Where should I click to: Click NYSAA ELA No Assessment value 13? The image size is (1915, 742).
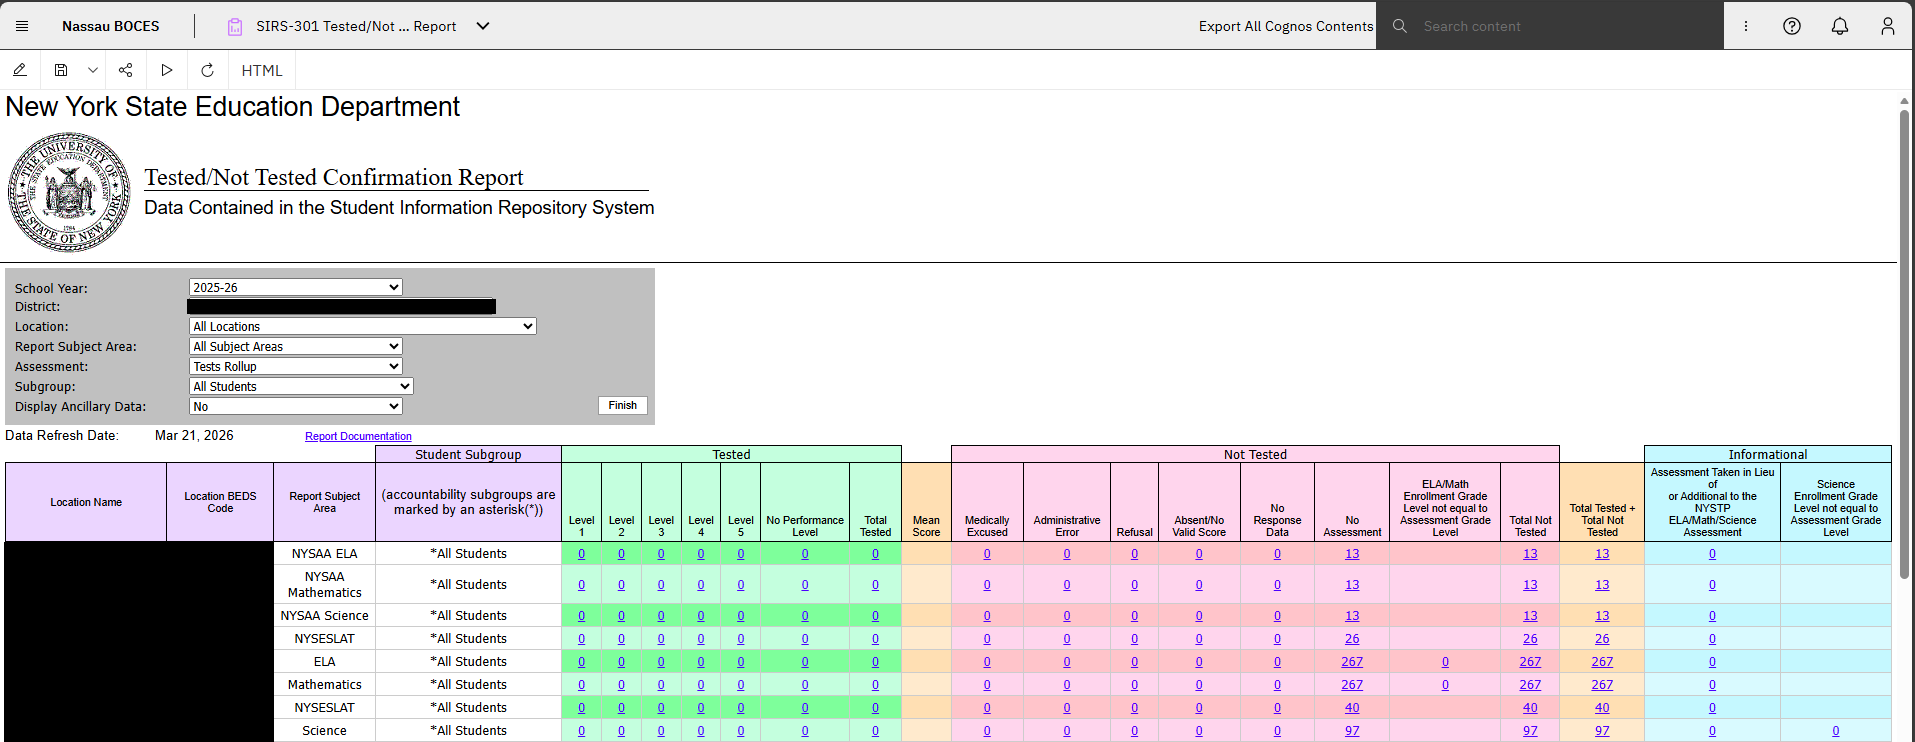click(x=1352, y=553)
